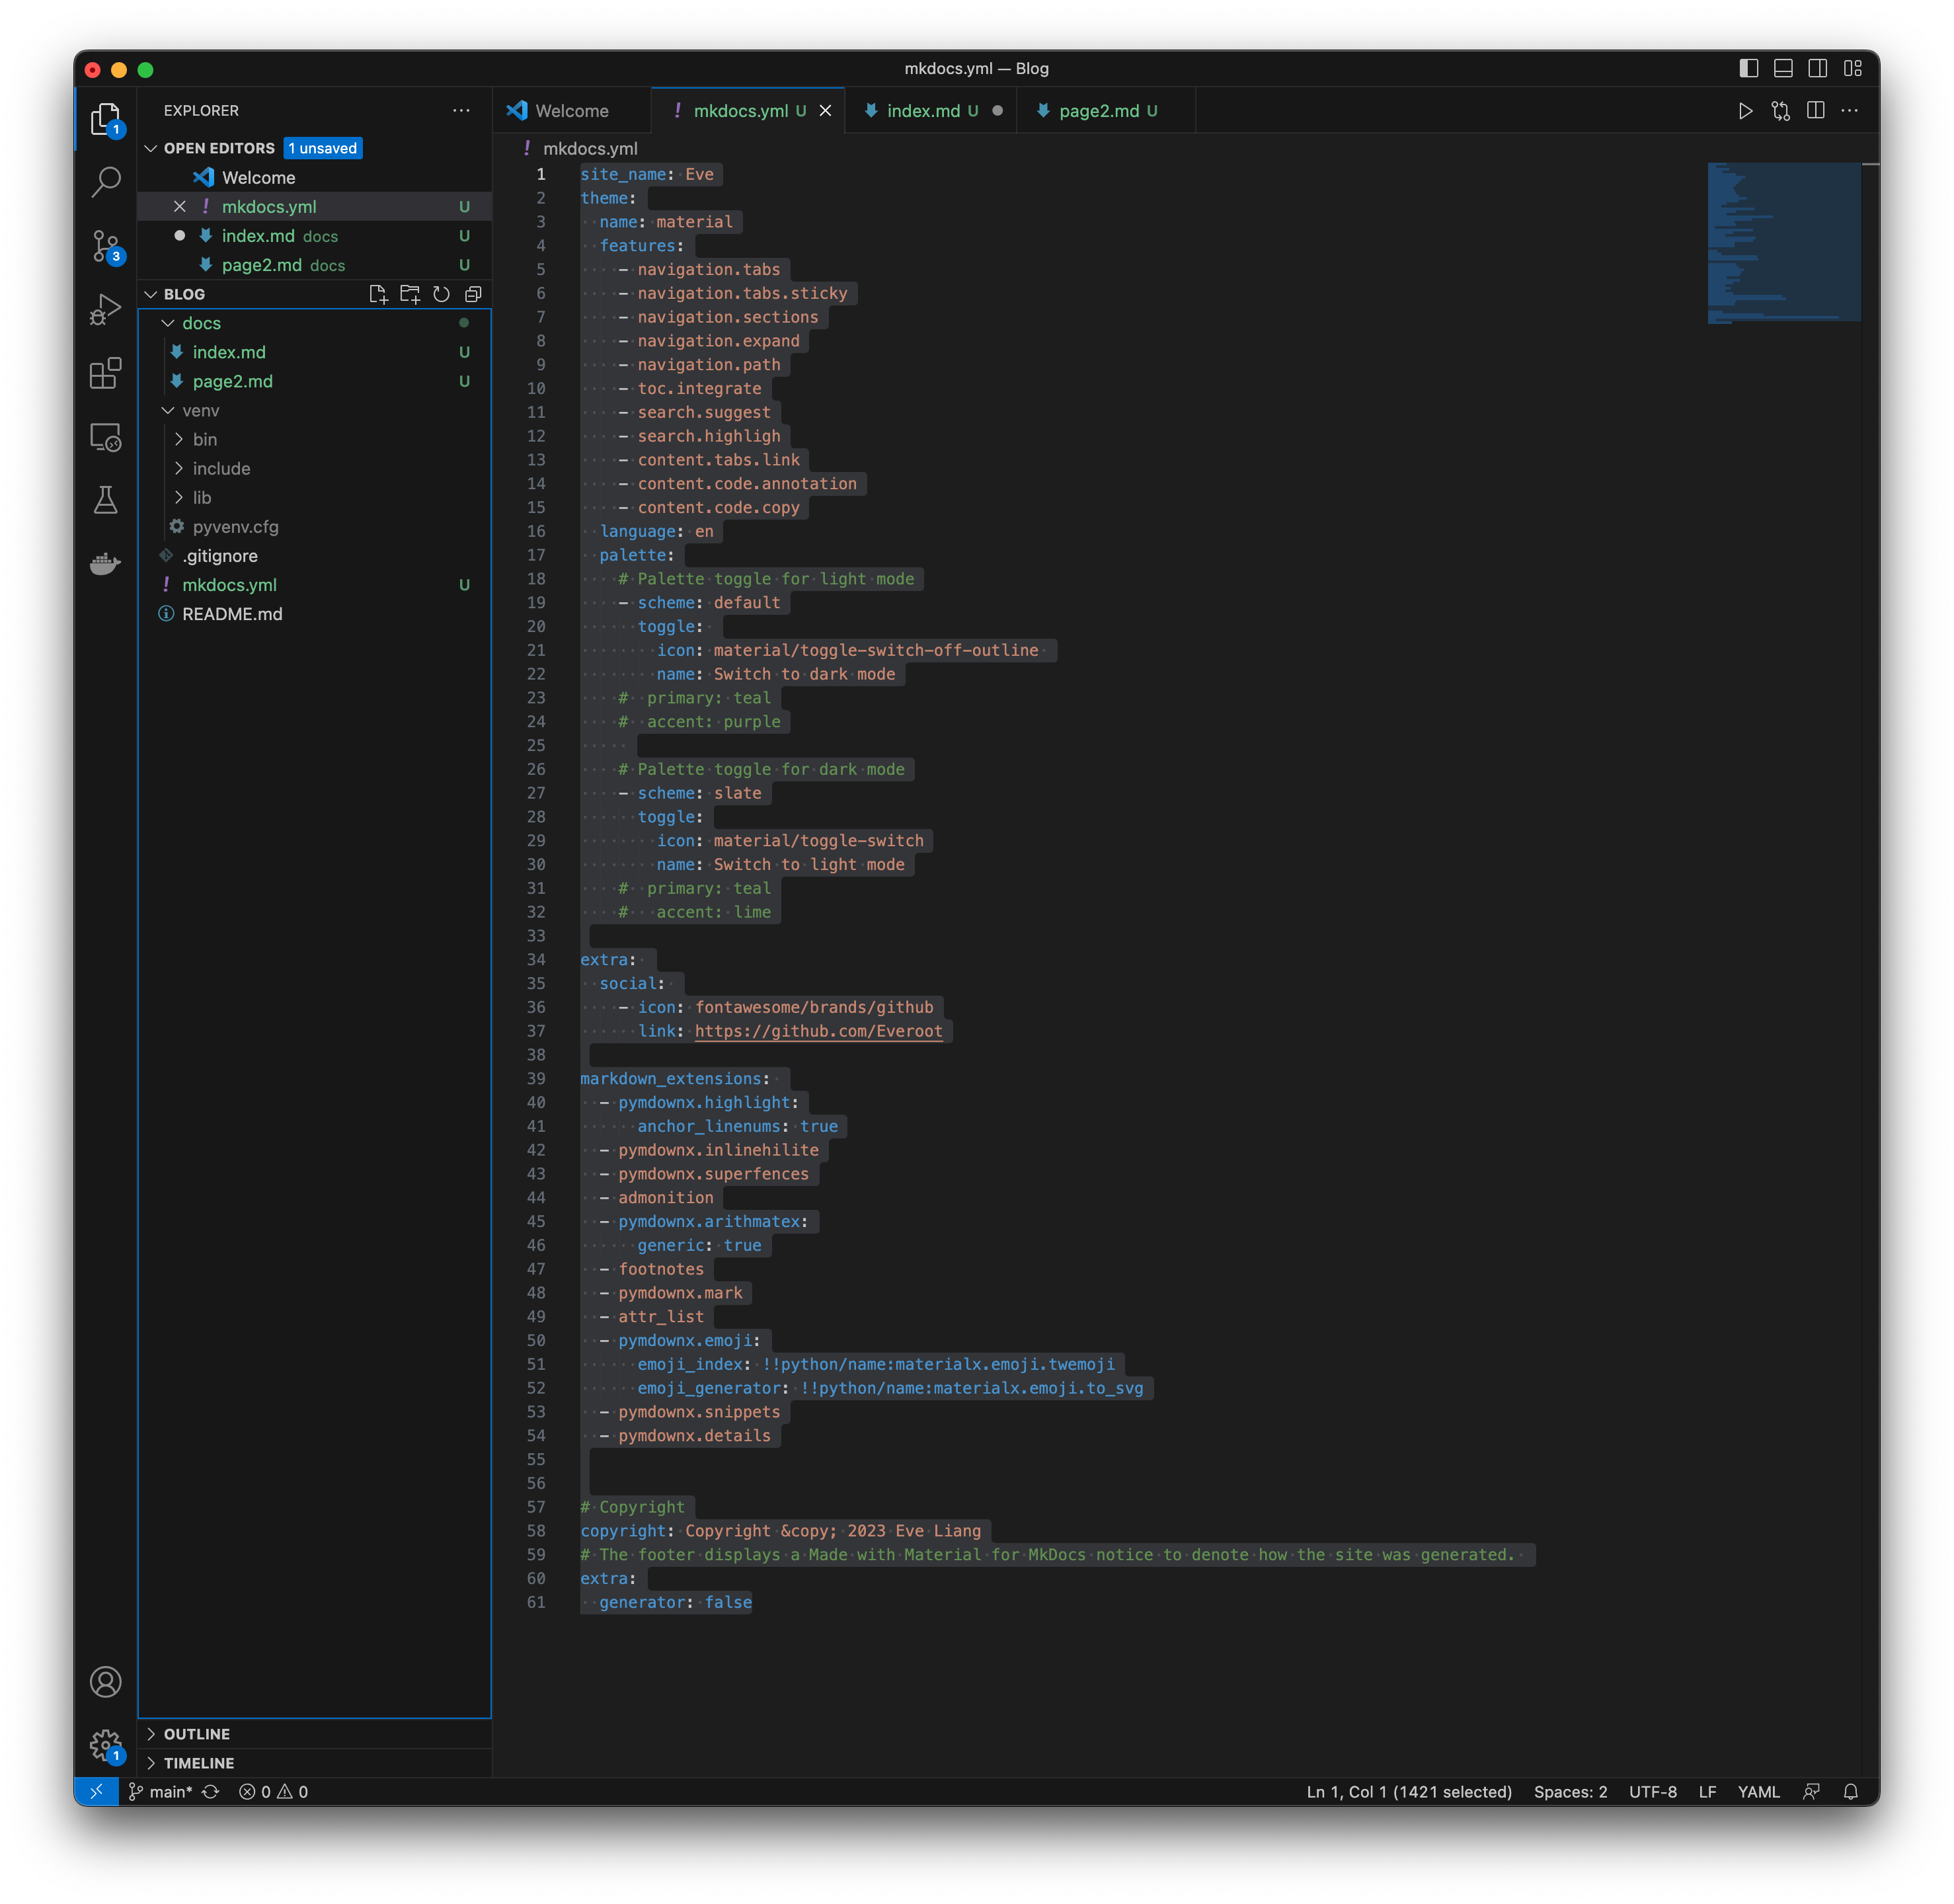The width and height of the screenshot is (1954, 1904).
Task: Click the feedback icon in status bar
Action: pyautogui.click(x=1810, y=1791)
